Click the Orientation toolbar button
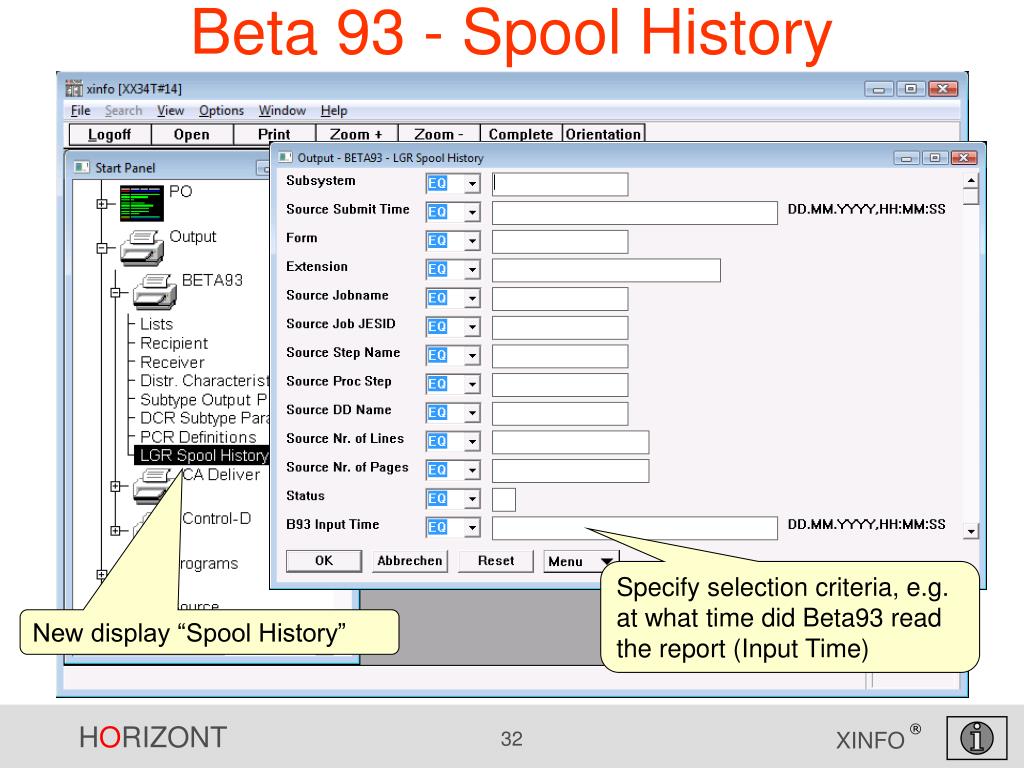1024x768 pixels. tap(603, 135)
